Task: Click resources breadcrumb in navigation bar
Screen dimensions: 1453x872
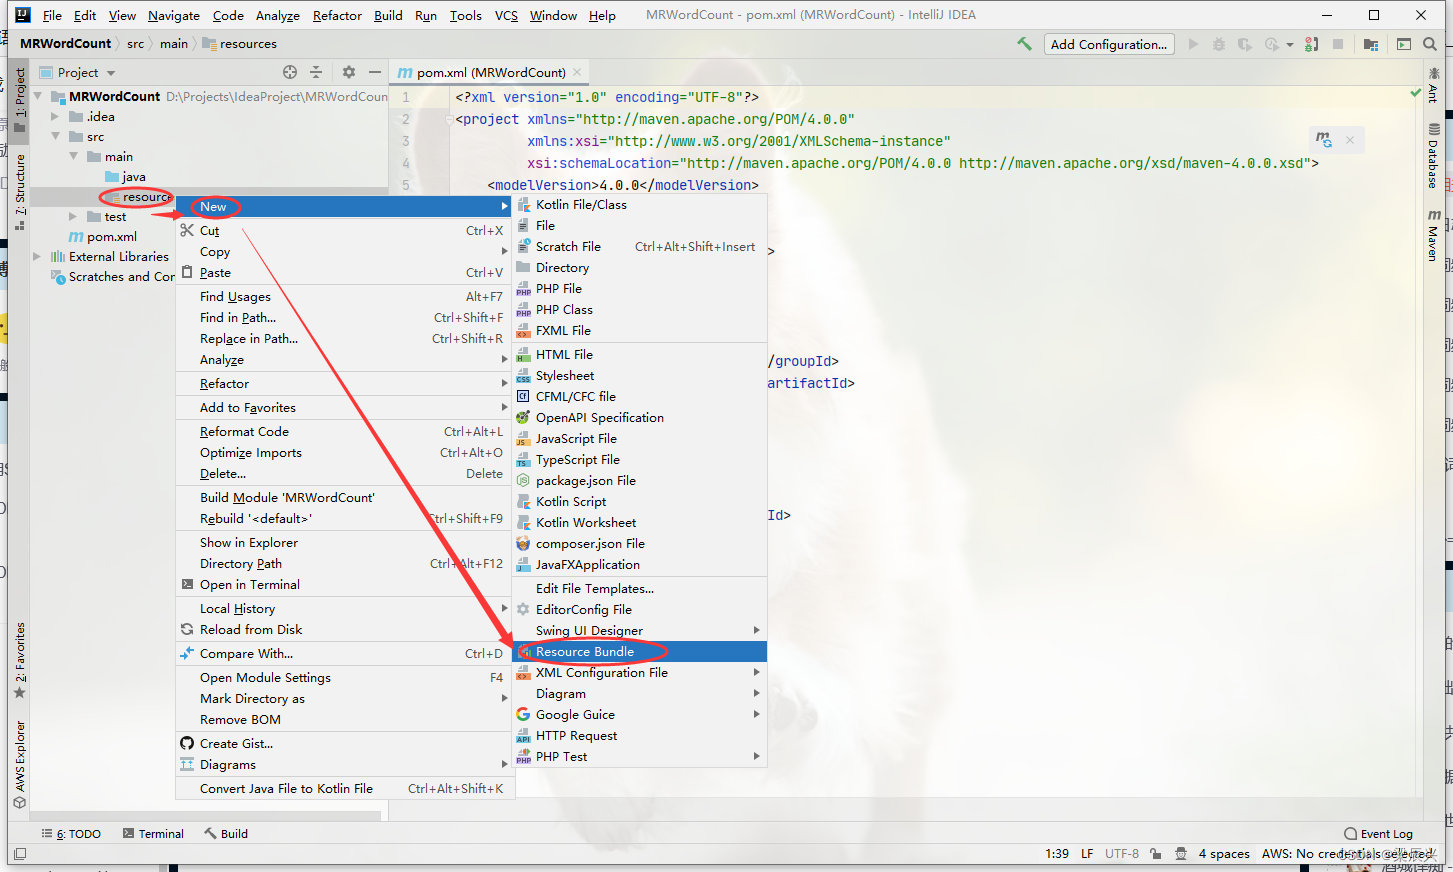Action: click(x=240, y=43)
